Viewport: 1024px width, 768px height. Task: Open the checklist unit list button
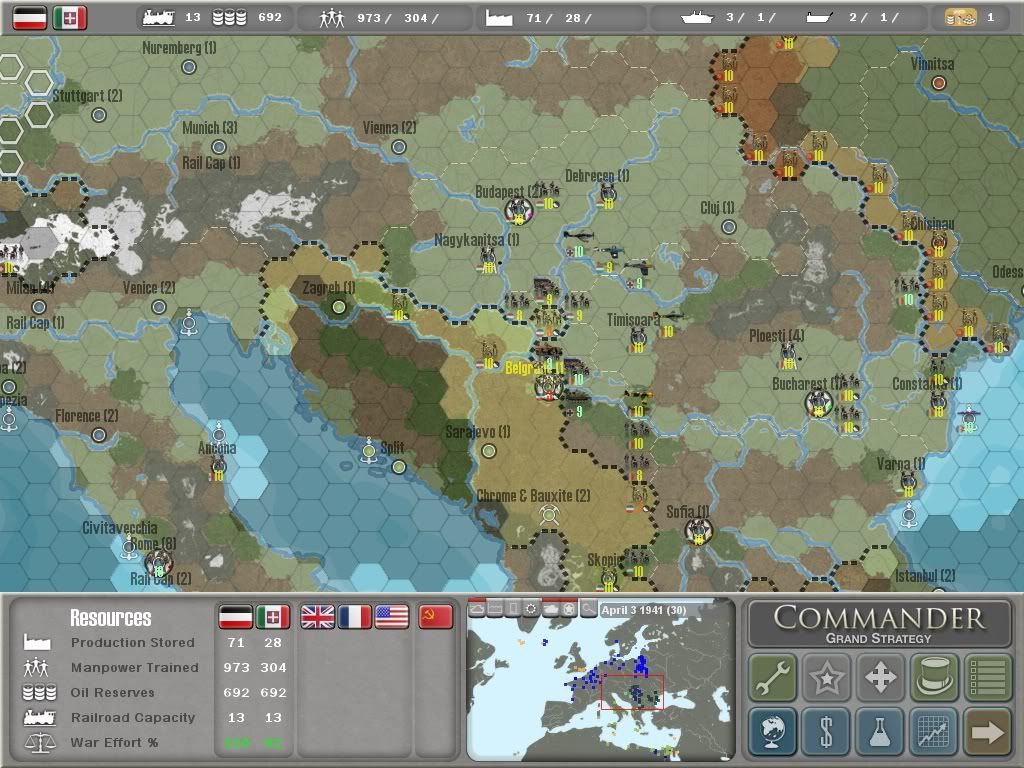pos(987,677)
